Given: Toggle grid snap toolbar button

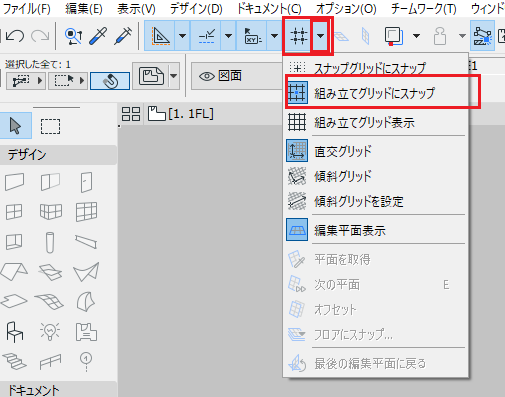Looking at the screenshot, I should point(297,36).
